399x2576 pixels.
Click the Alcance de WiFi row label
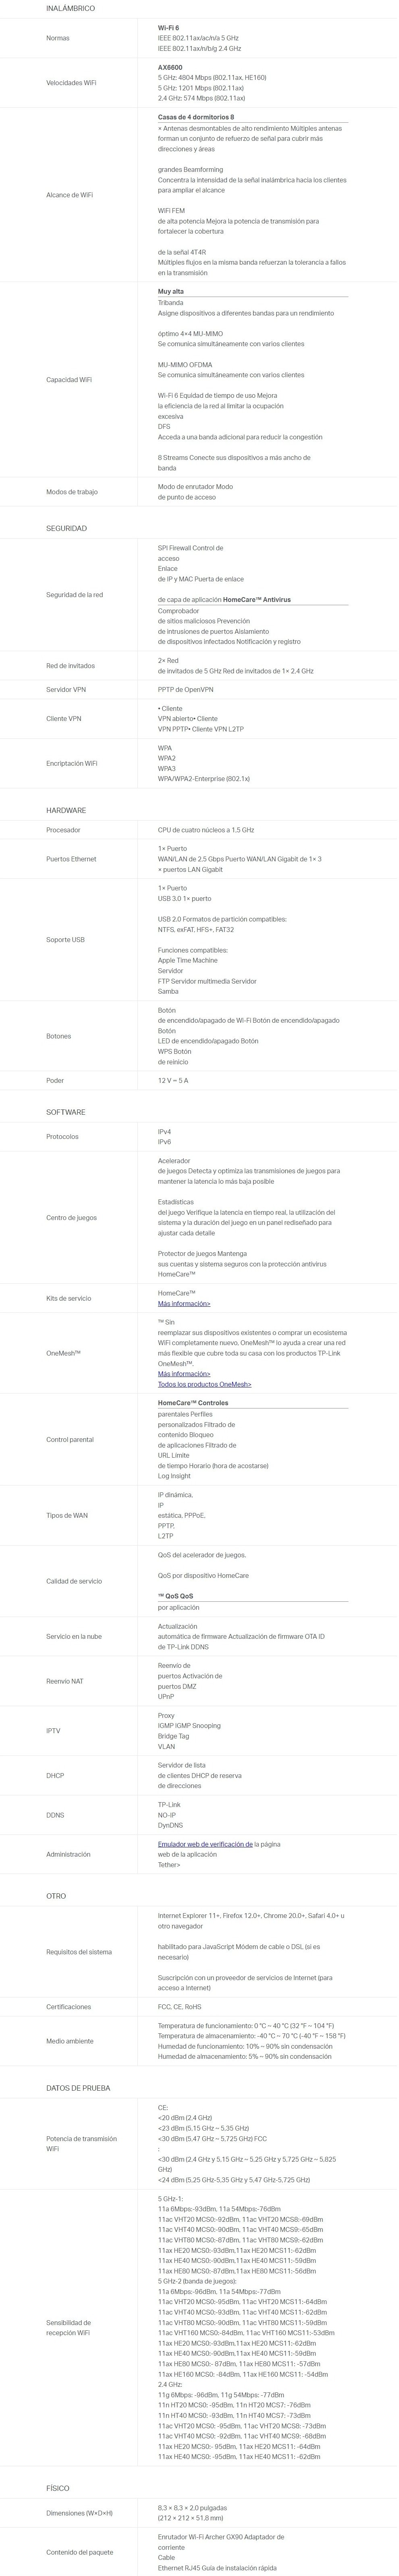(70, 195)
